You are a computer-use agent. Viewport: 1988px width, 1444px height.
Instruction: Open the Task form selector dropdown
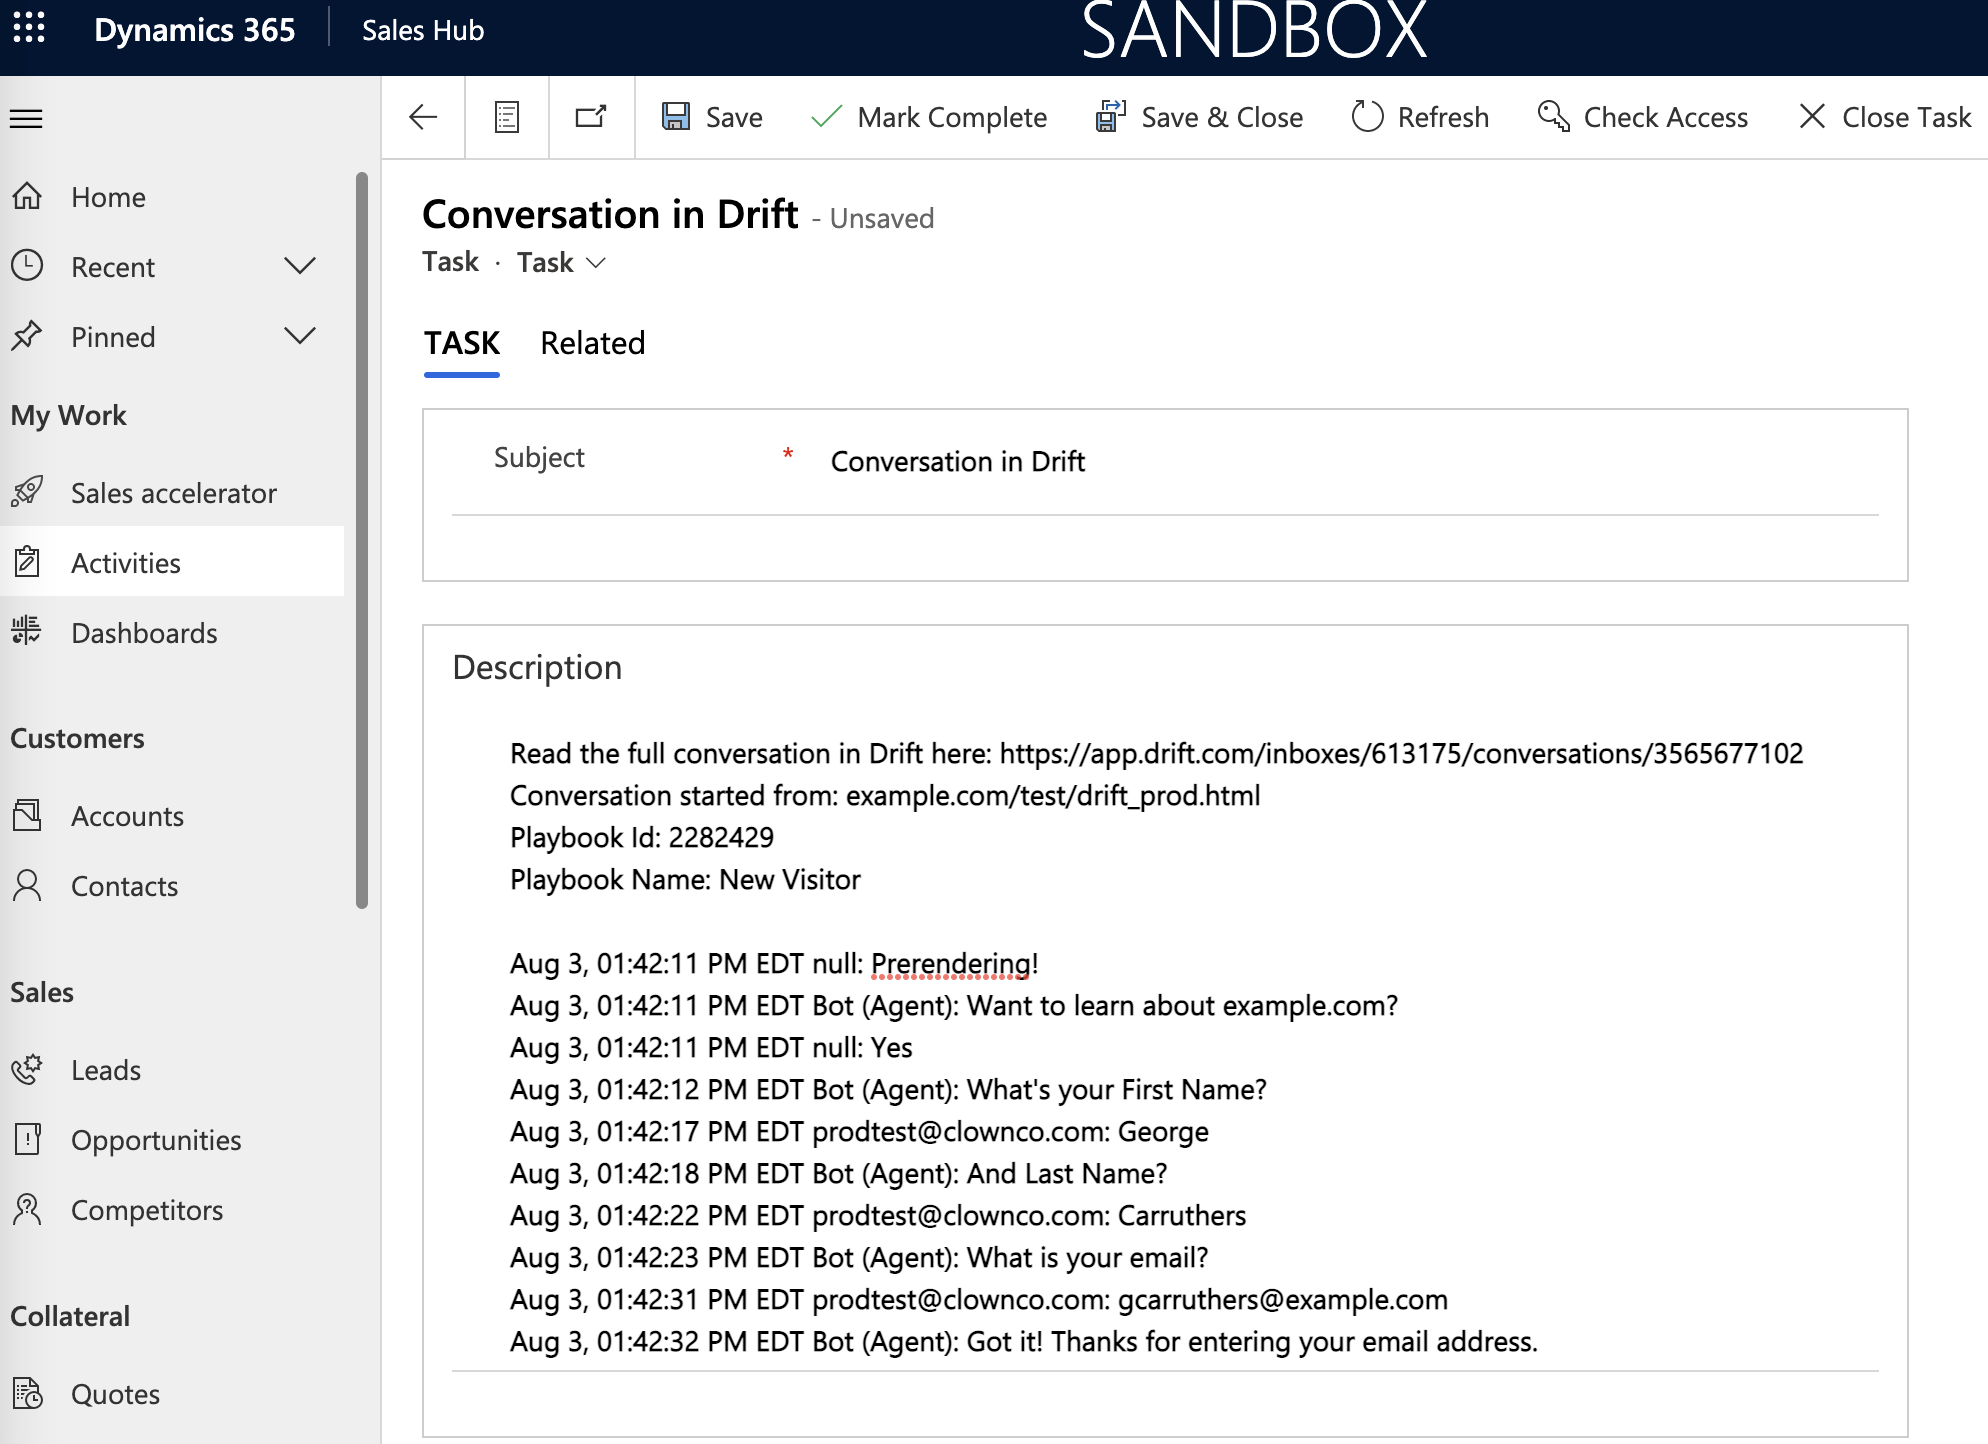point(562,263)
